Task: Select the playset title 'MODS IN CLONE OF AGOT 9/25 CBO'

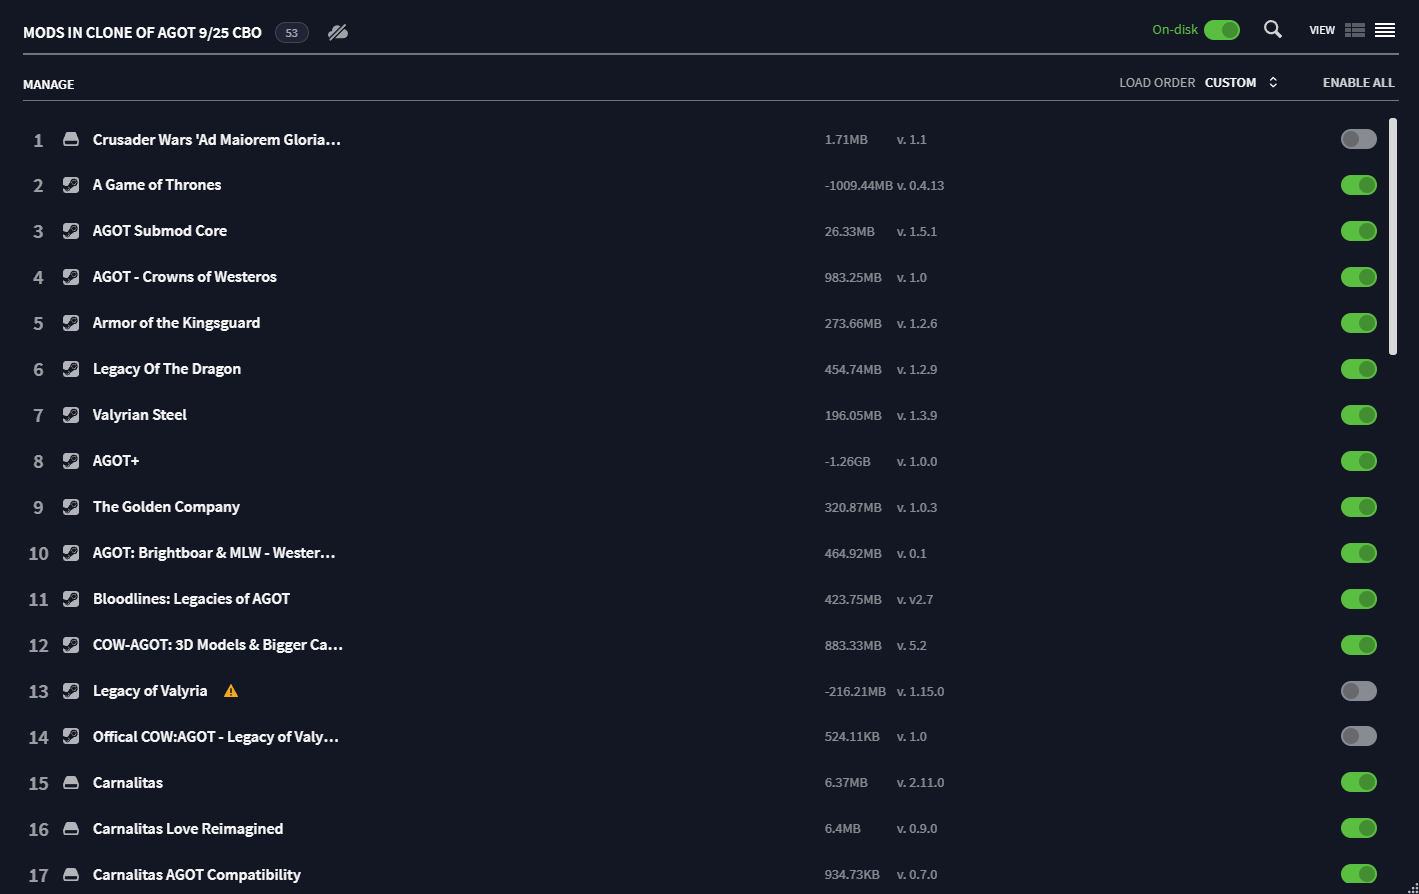Action: pos(142,33)
